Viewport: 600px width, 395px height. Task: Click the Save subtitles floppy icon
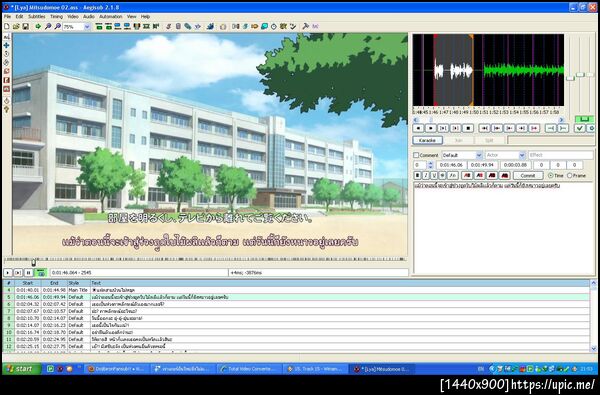pyautogui.click(x=26, y=26)
